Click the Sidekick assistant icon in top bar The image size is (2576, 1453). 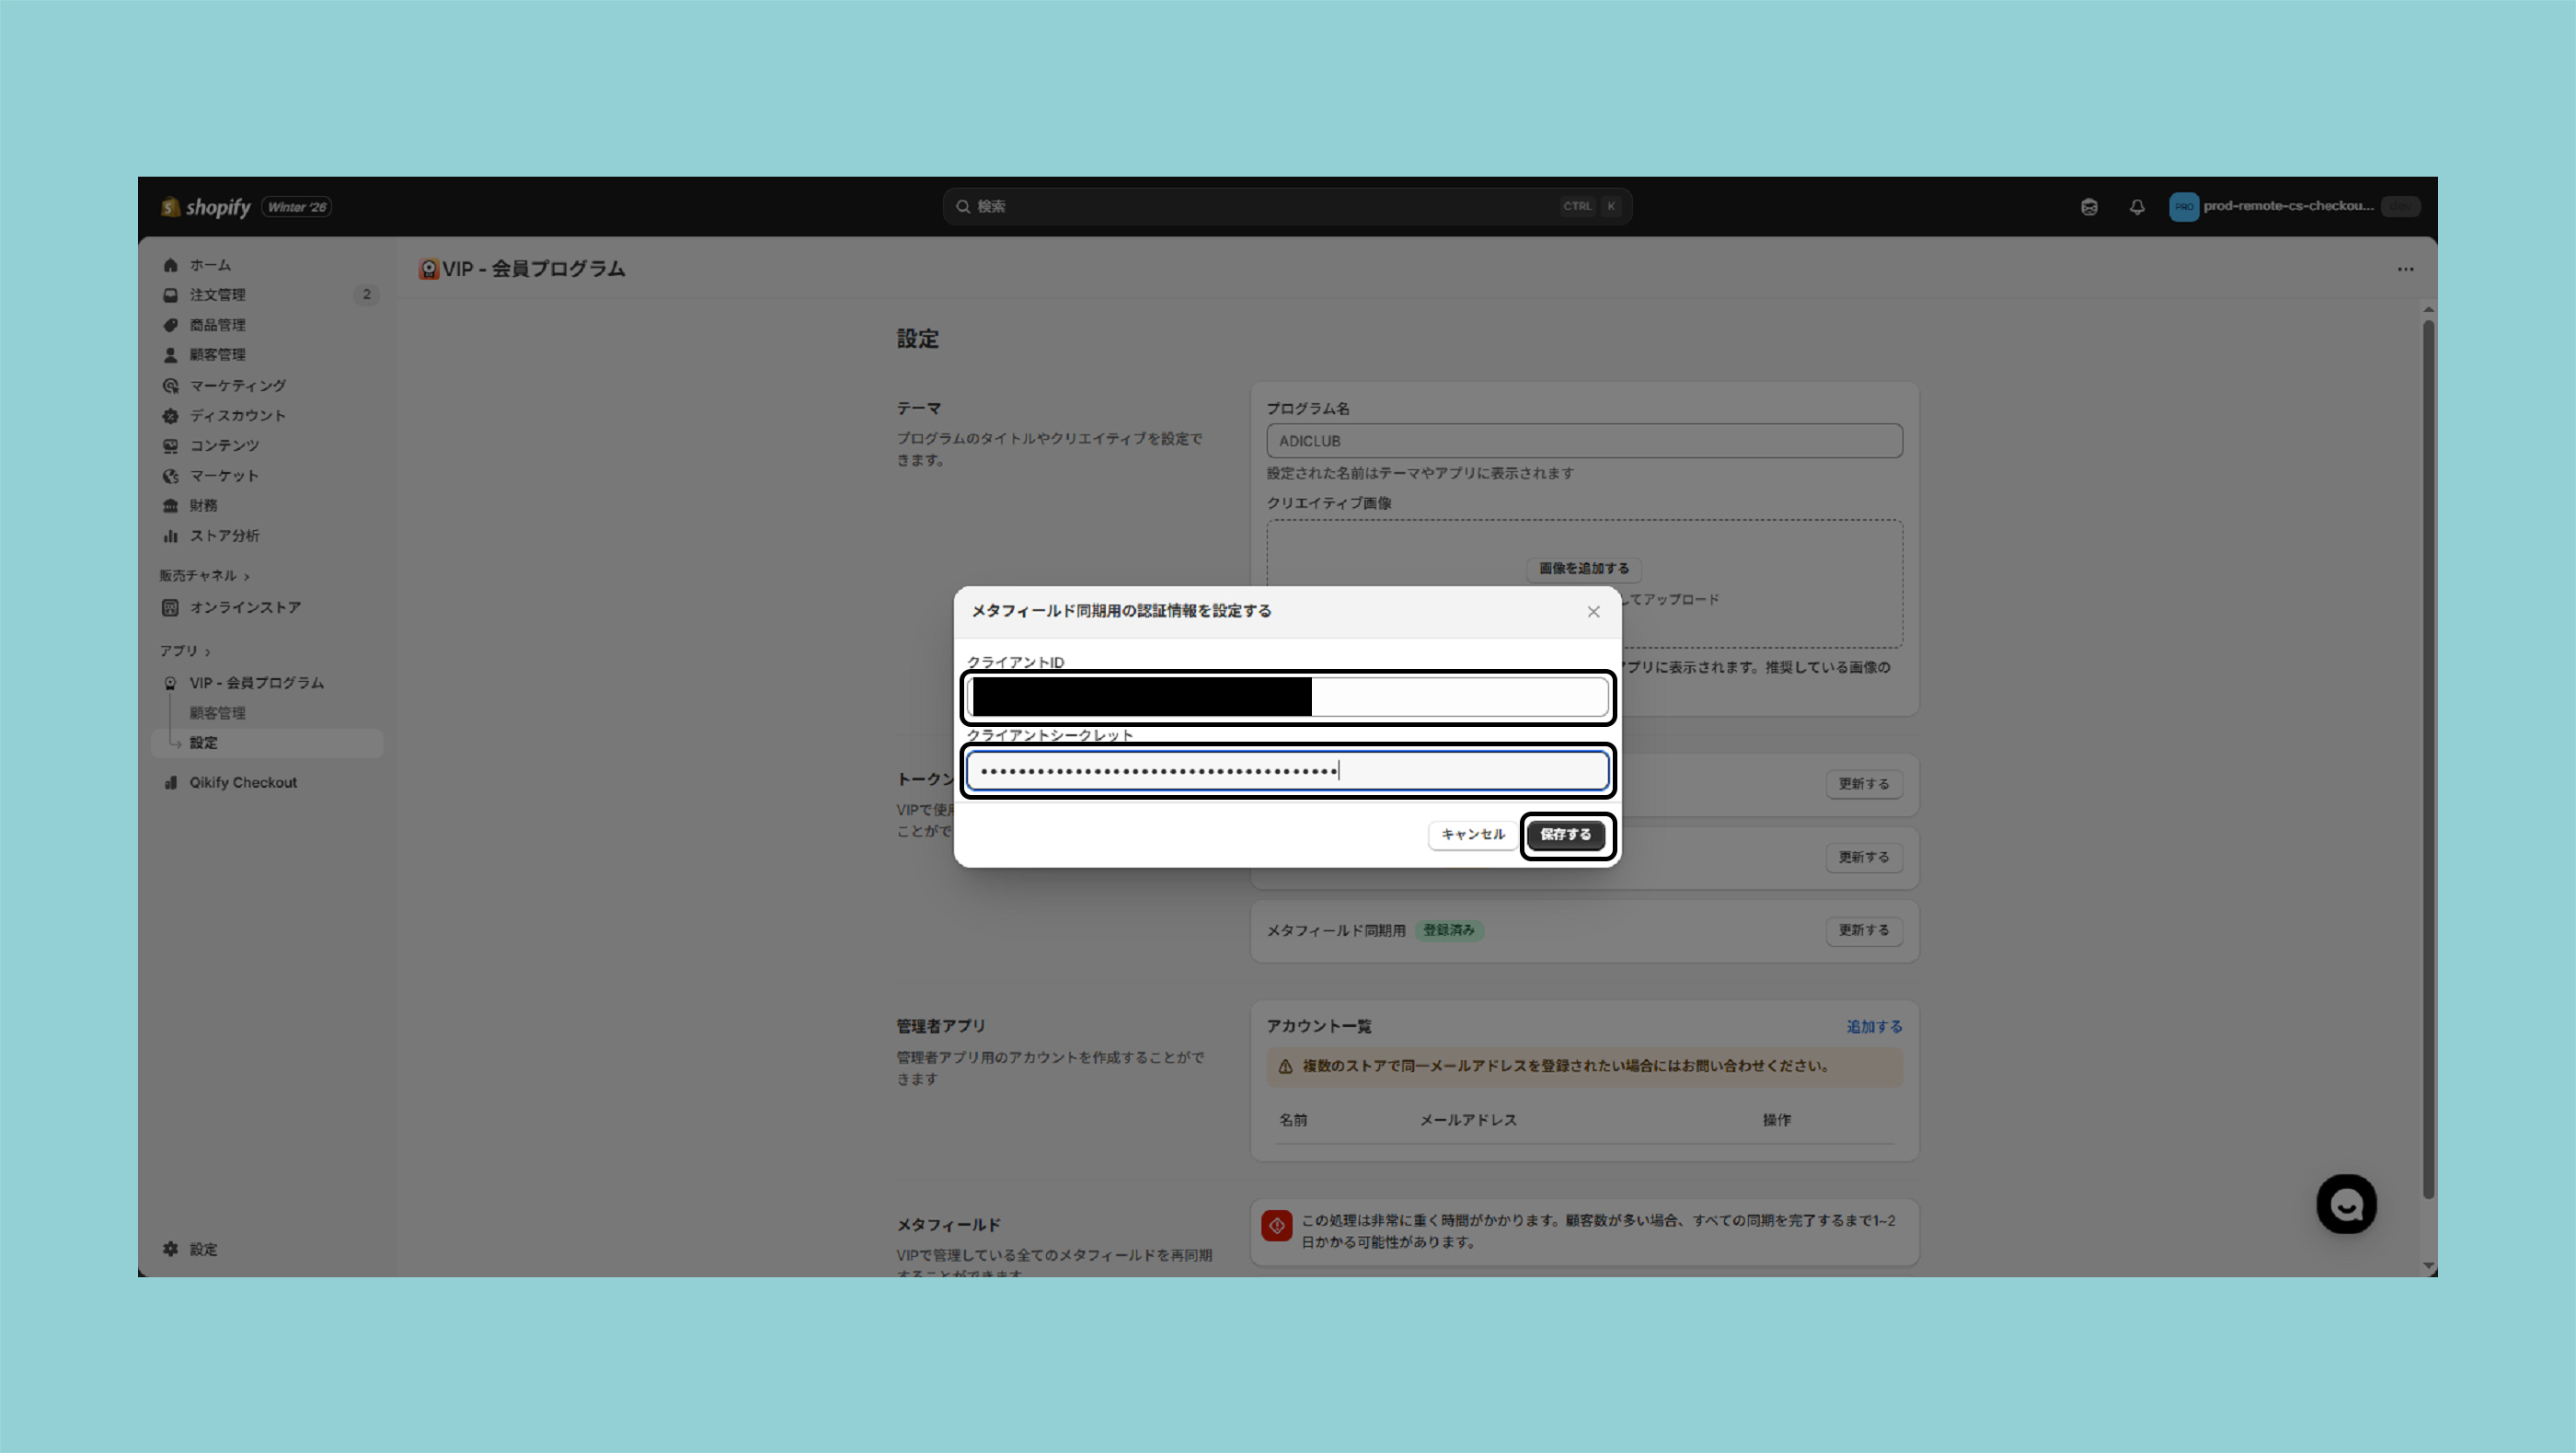coord(2089,207)
